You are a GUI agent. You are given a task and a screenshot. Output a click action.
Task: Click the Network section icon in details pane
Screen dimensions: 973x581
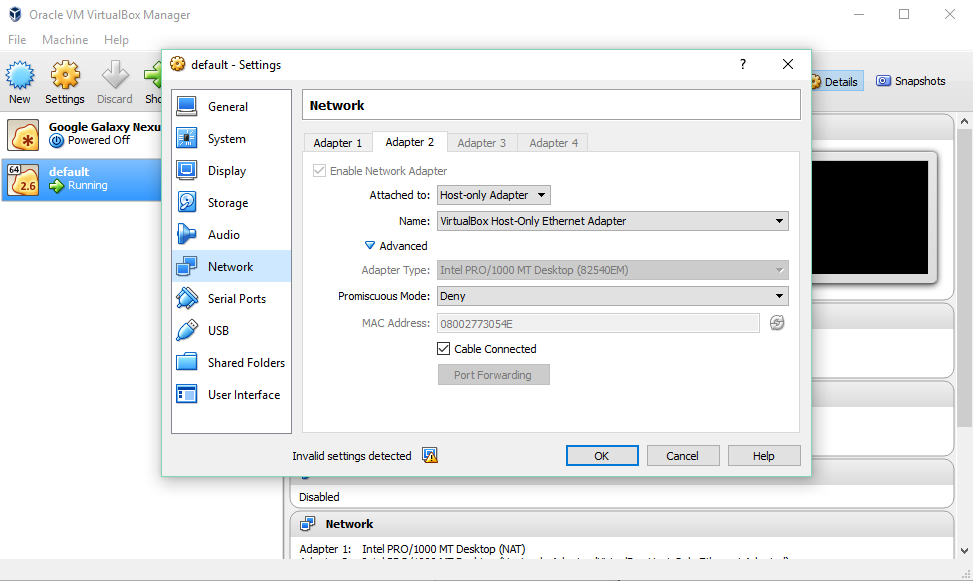point(307,524)
